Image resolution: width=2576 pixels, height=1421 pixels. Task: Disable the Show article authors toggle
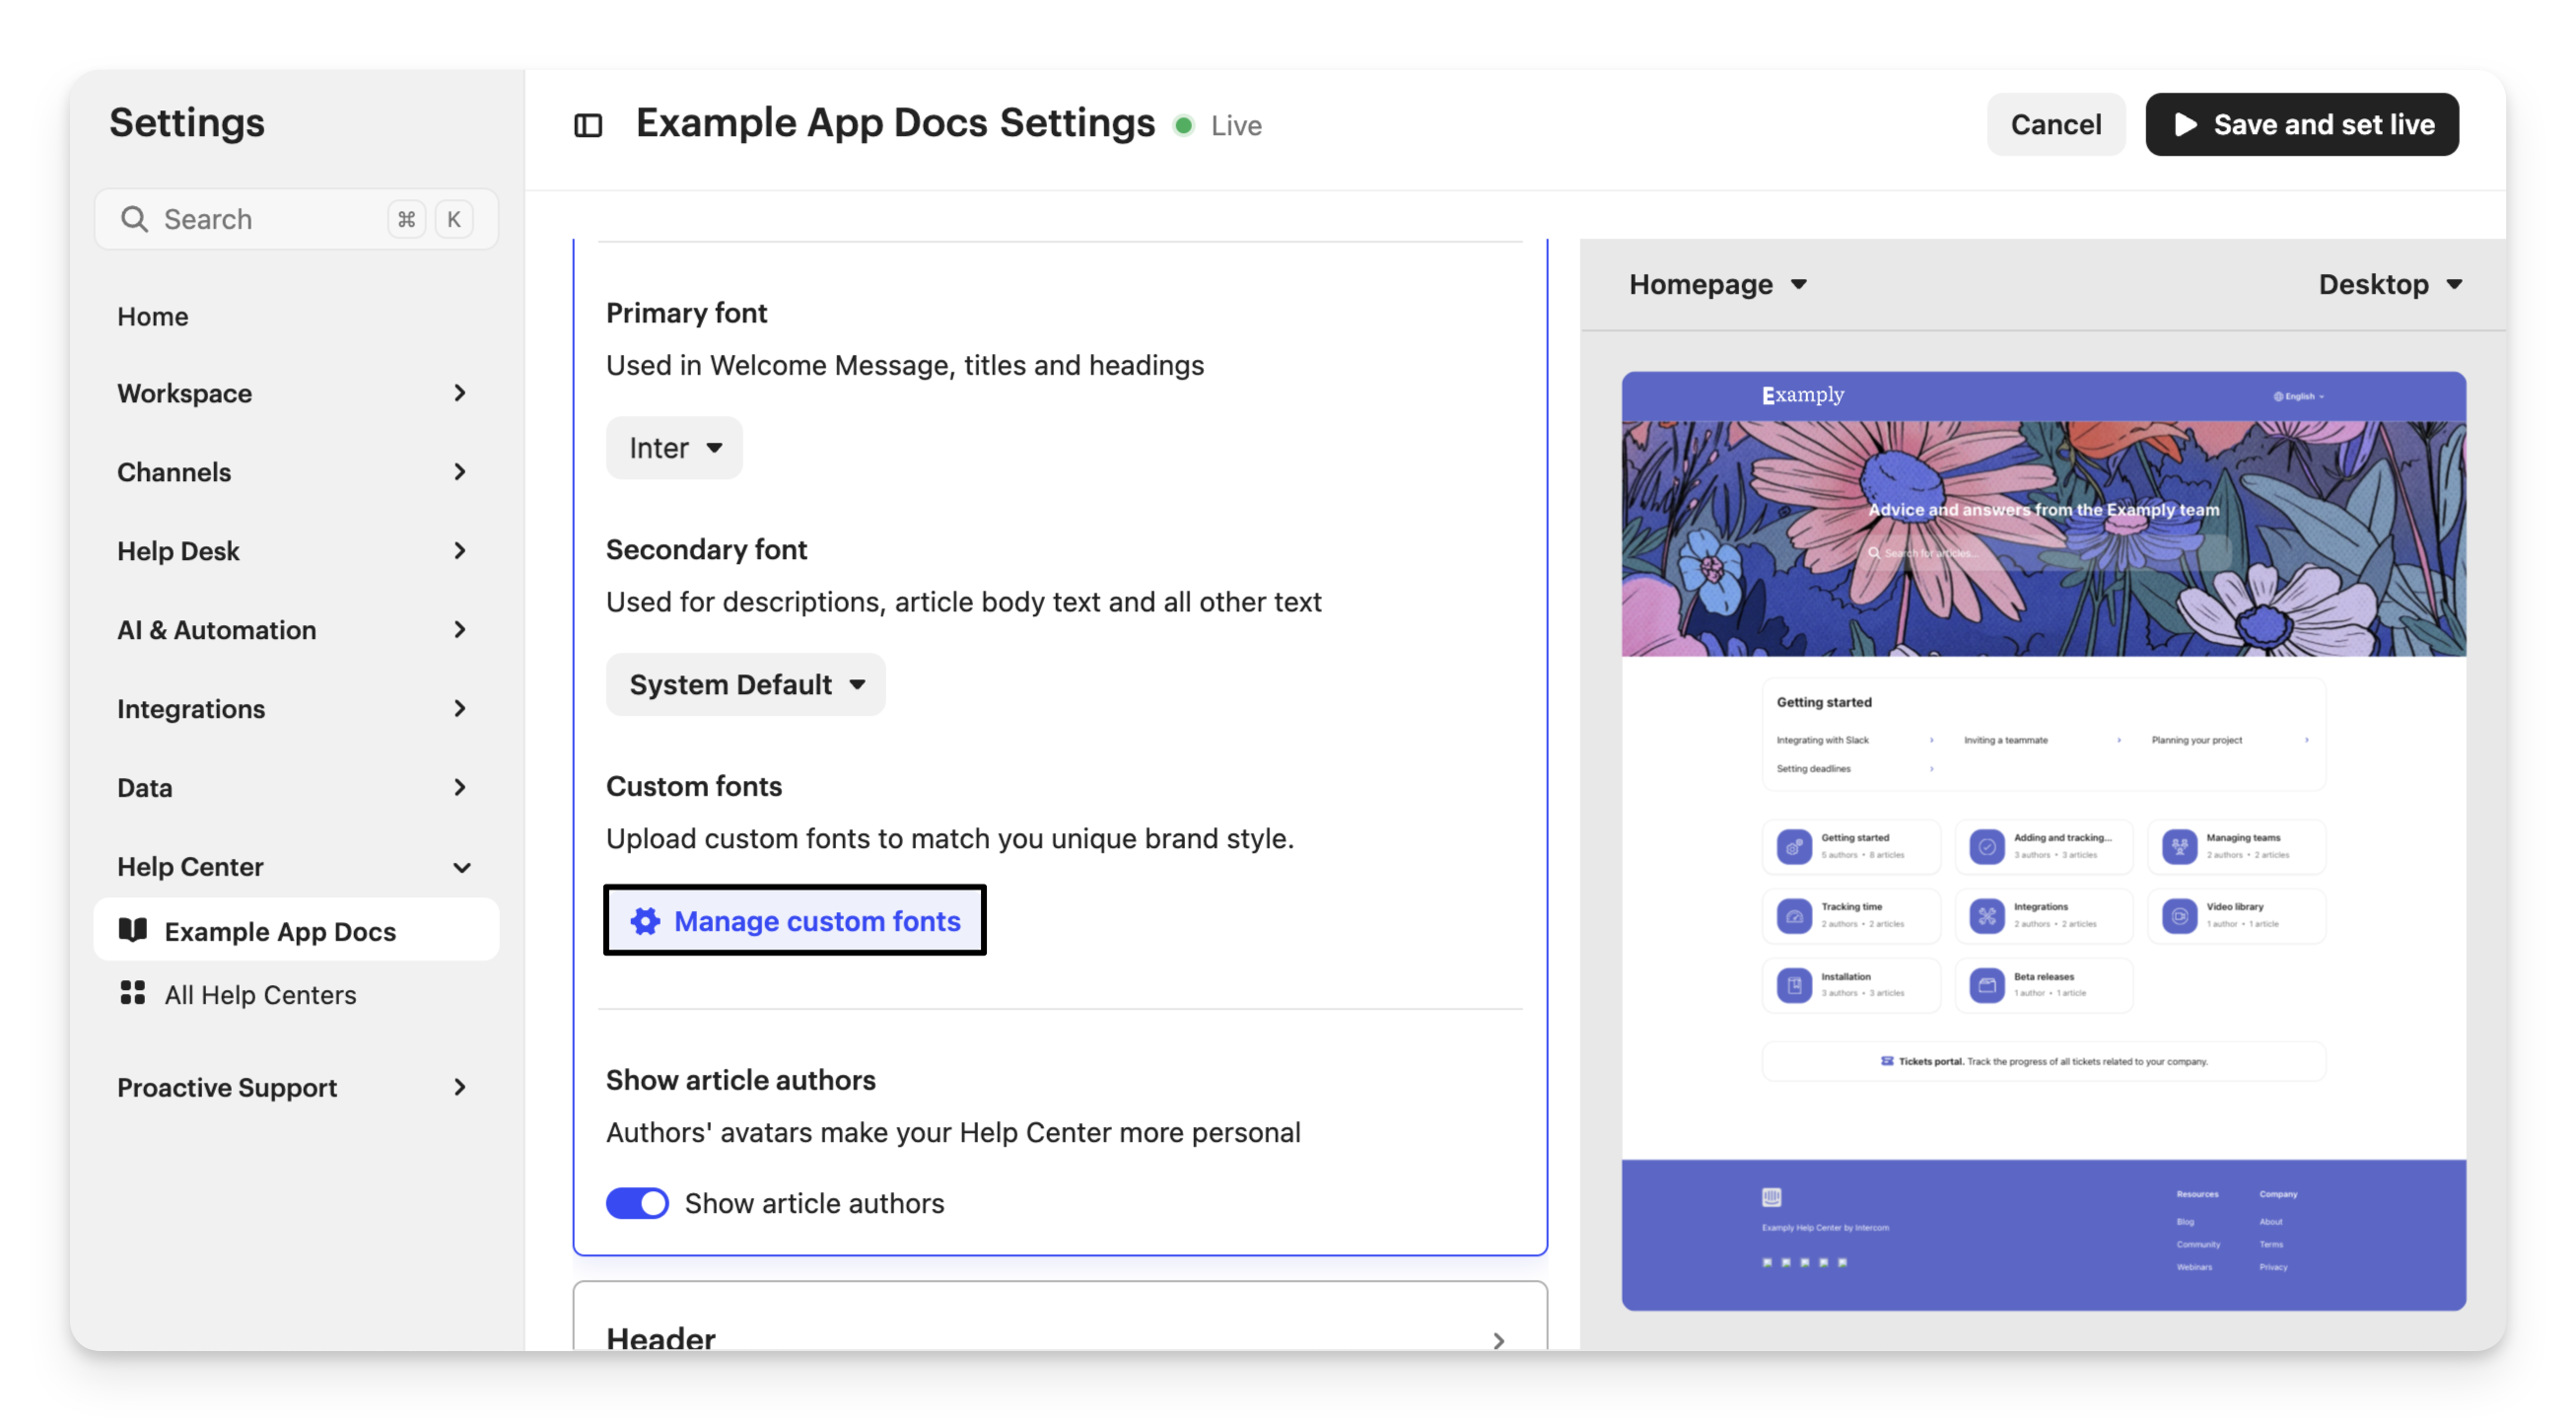[637, 1203]
